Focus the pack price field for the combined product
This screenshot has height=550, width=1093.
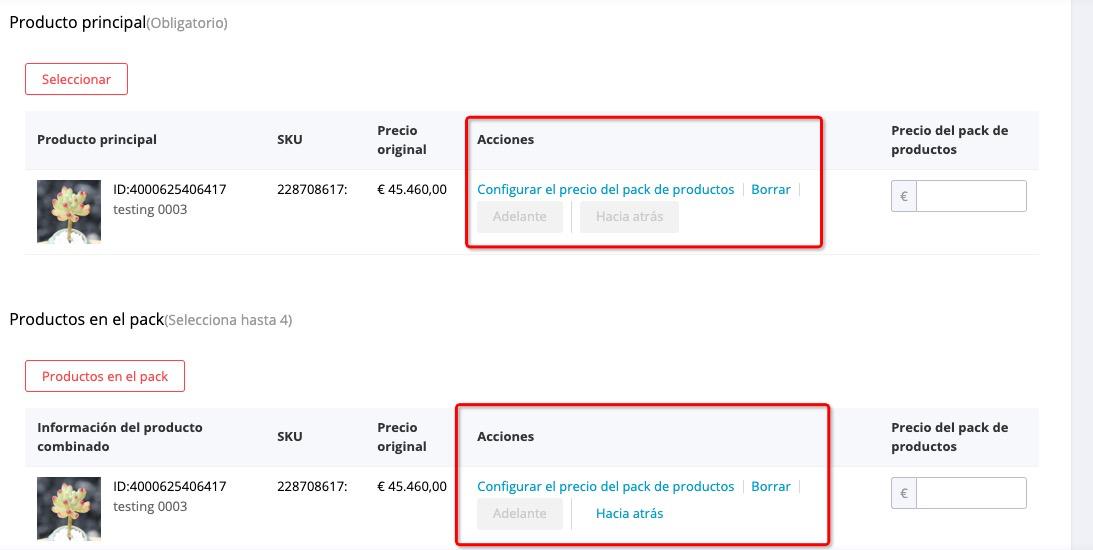point(971,493)
